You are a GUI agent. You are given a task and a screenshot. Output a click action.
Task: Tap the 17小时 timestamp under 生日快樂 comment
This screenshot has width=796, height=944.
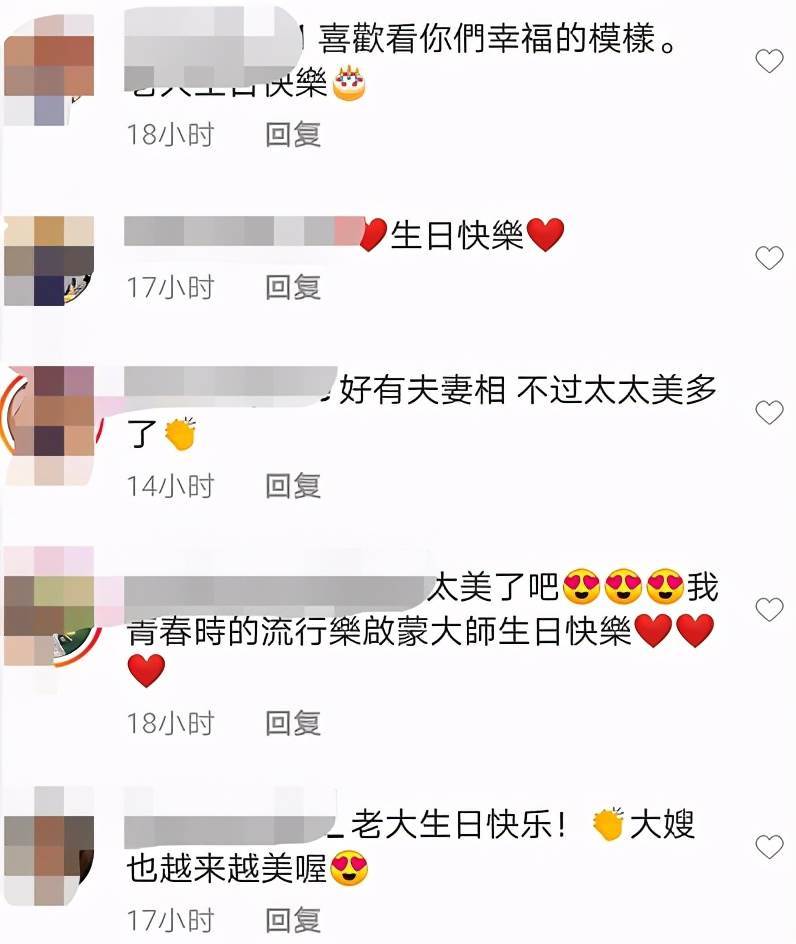[170, 288]
